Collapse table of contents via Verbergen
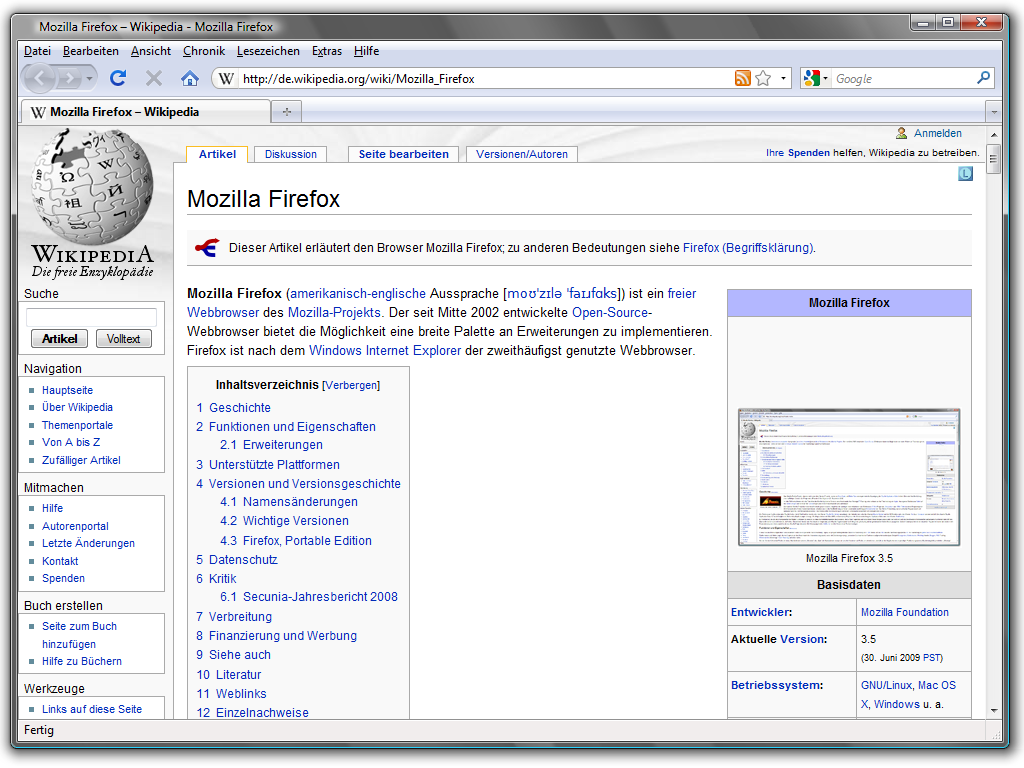Viewport: 1024px width, 768px height. click(351, 385)
